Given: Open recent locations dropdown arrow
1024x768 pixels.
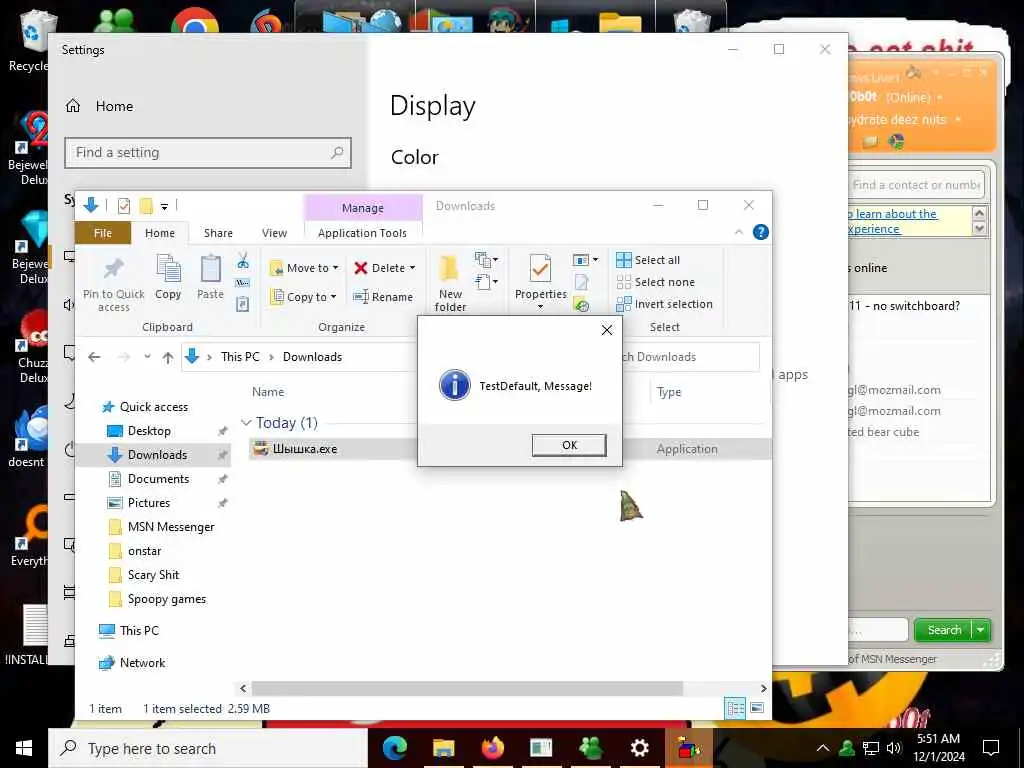Looking at the screenshot, I should (x=148, y=357).
